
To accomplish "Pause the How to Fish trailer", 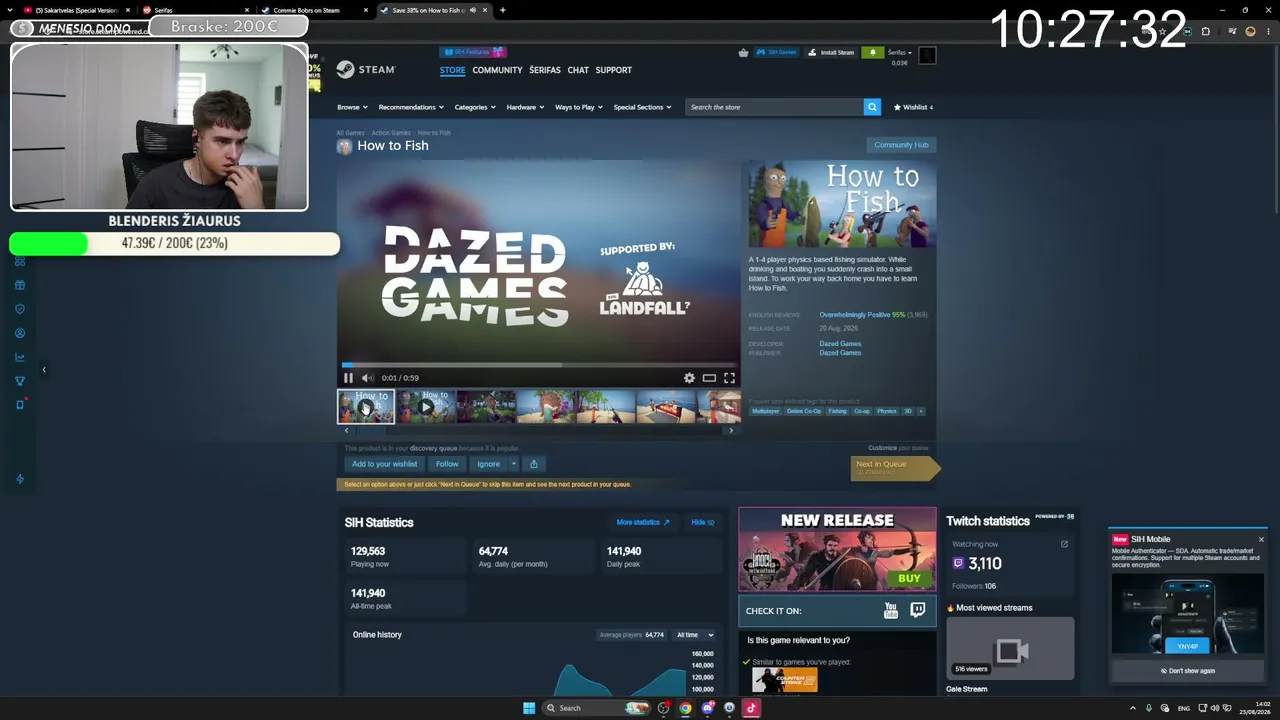I will tap(348, 378).
